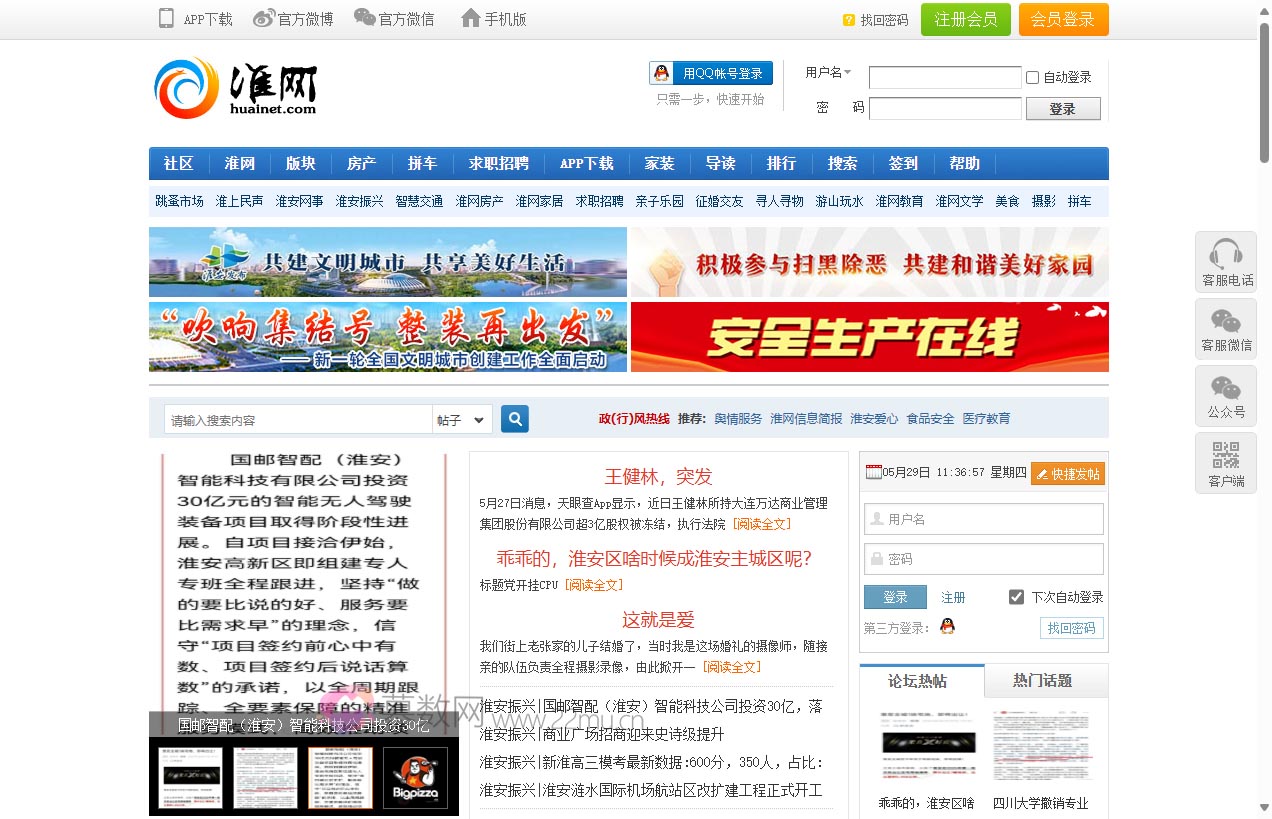Enable 自动登录 checkbox near top login
Viewport: 1272px width, 819px height.
(x=1030, y=77)
